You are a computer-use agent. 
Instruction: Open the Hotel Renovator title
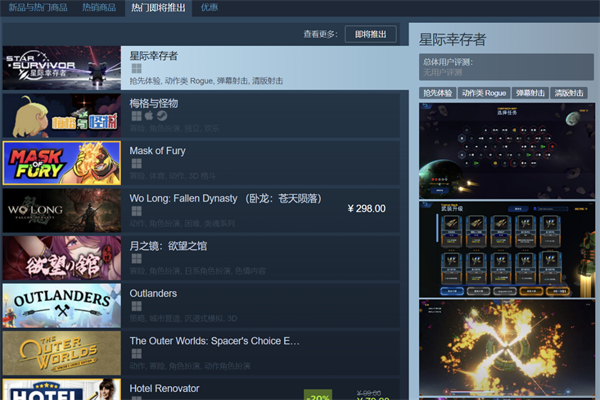tap(164, 388)
